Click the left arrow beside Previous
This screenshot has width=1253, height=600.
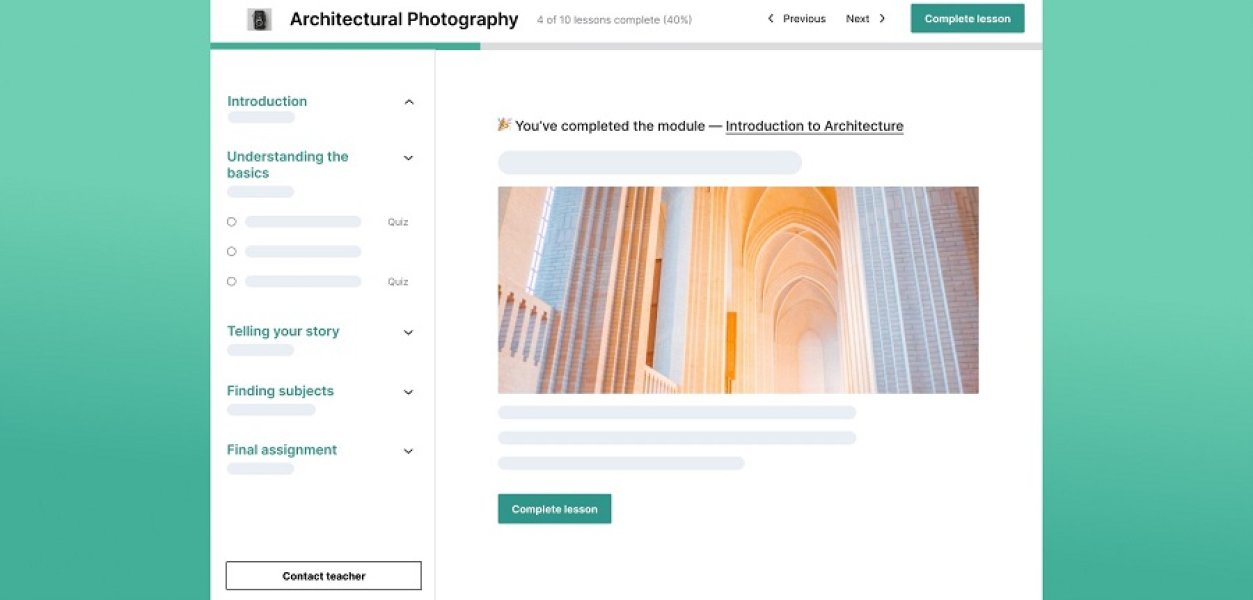771,19
